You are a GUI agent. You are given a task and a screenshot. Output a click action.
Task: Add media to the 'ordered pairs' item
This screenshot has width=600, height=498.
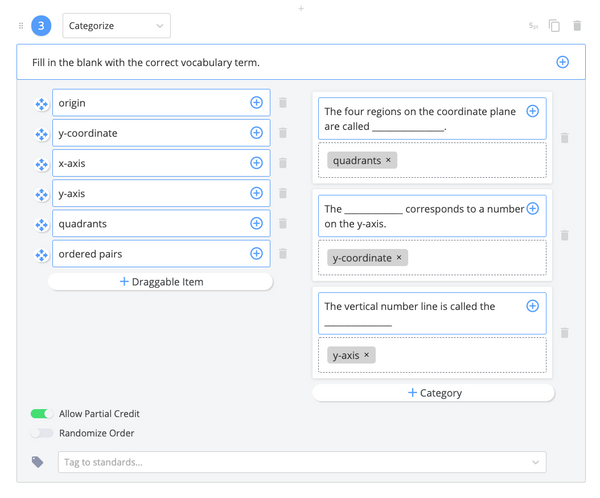pyautogui.click(x=256, y=253)
